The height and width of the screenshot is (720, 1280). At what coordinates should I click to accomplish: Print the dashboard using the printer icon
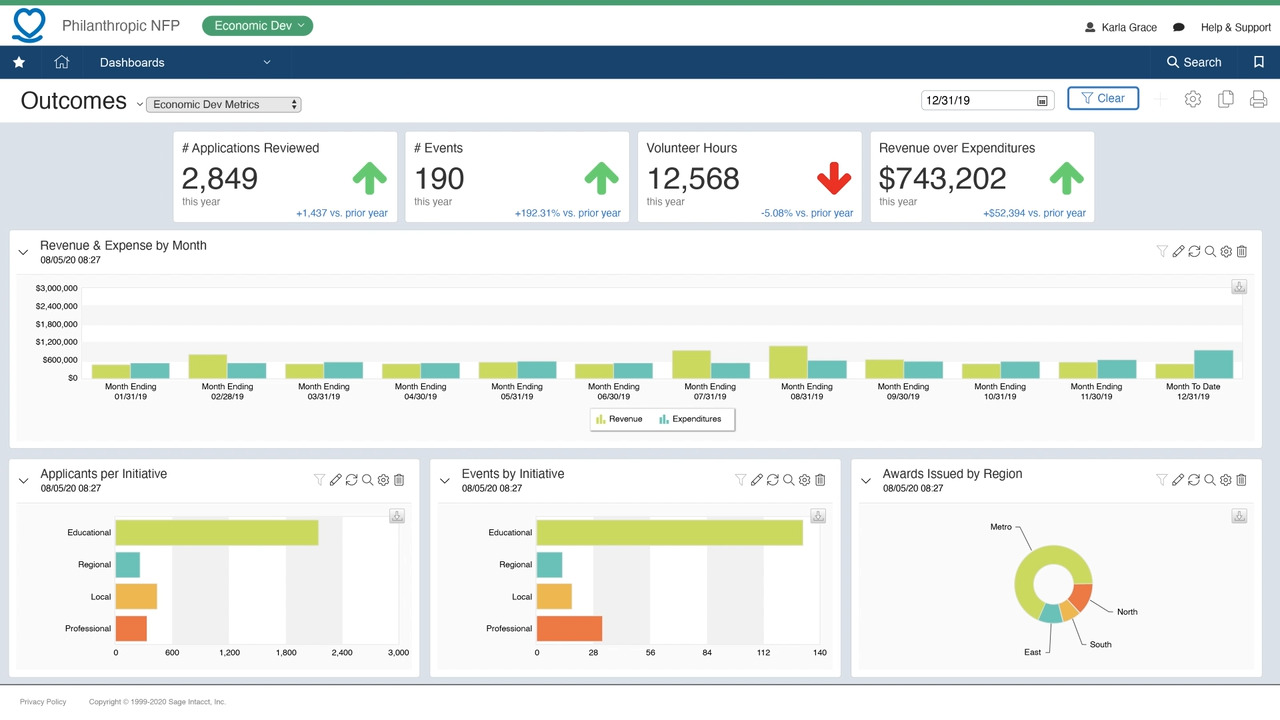[1258, 99]
